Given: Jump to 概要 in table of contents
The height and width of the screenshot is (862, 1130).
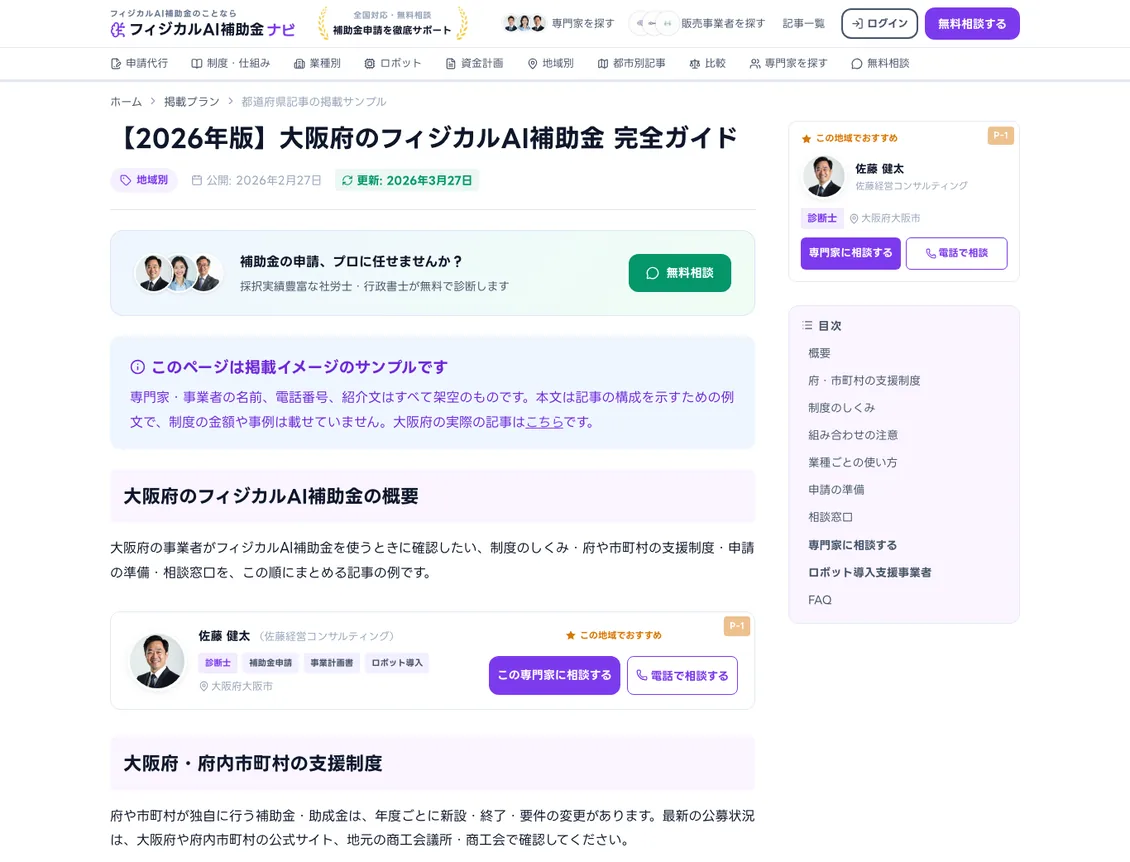Looking at the screenshot, I should coord(819,353).
